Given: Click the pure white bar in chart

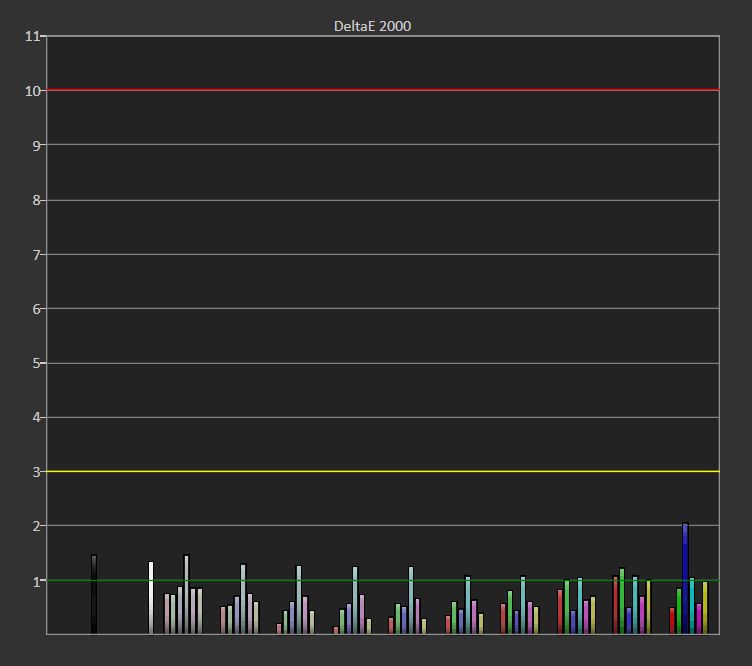Looking at the screenshot, I should pos(151,598).
